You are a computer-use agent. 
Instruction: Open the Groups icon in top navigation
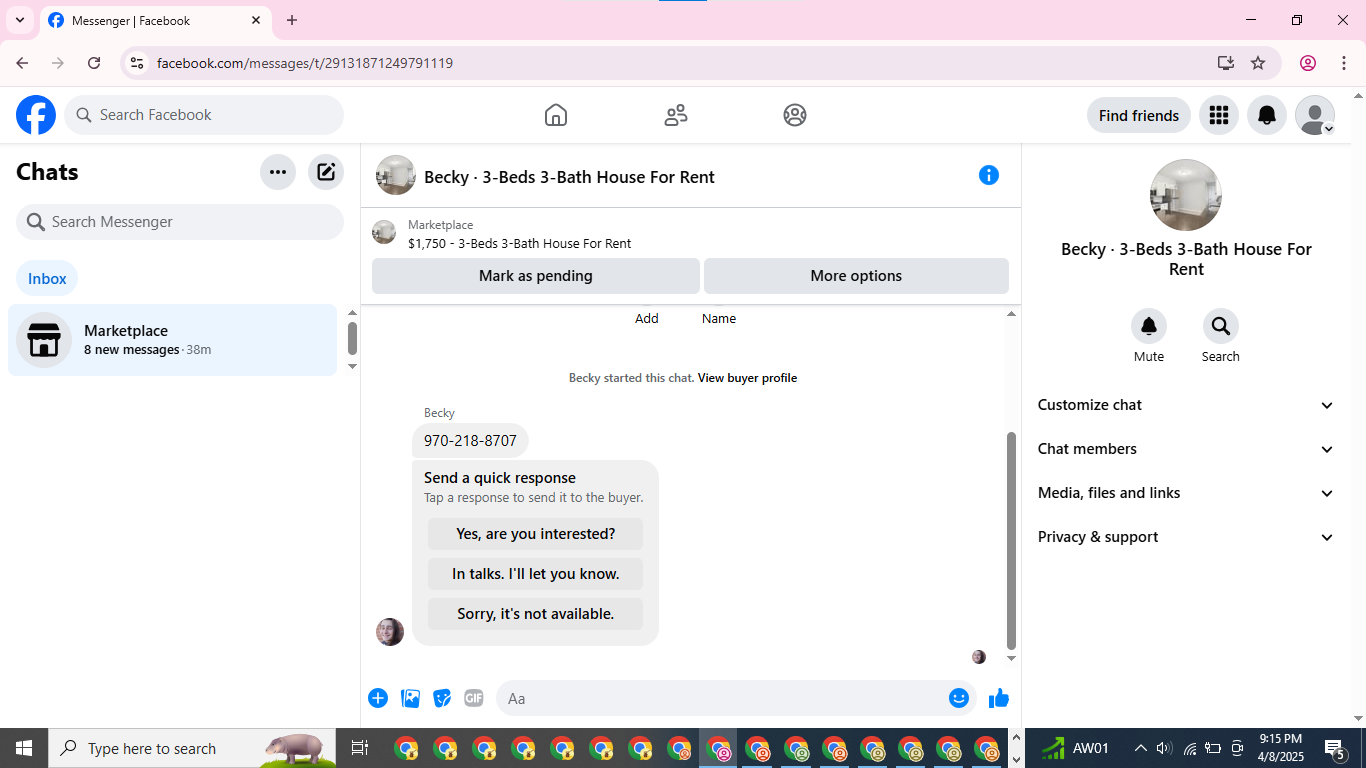click(x=795, y=115)
